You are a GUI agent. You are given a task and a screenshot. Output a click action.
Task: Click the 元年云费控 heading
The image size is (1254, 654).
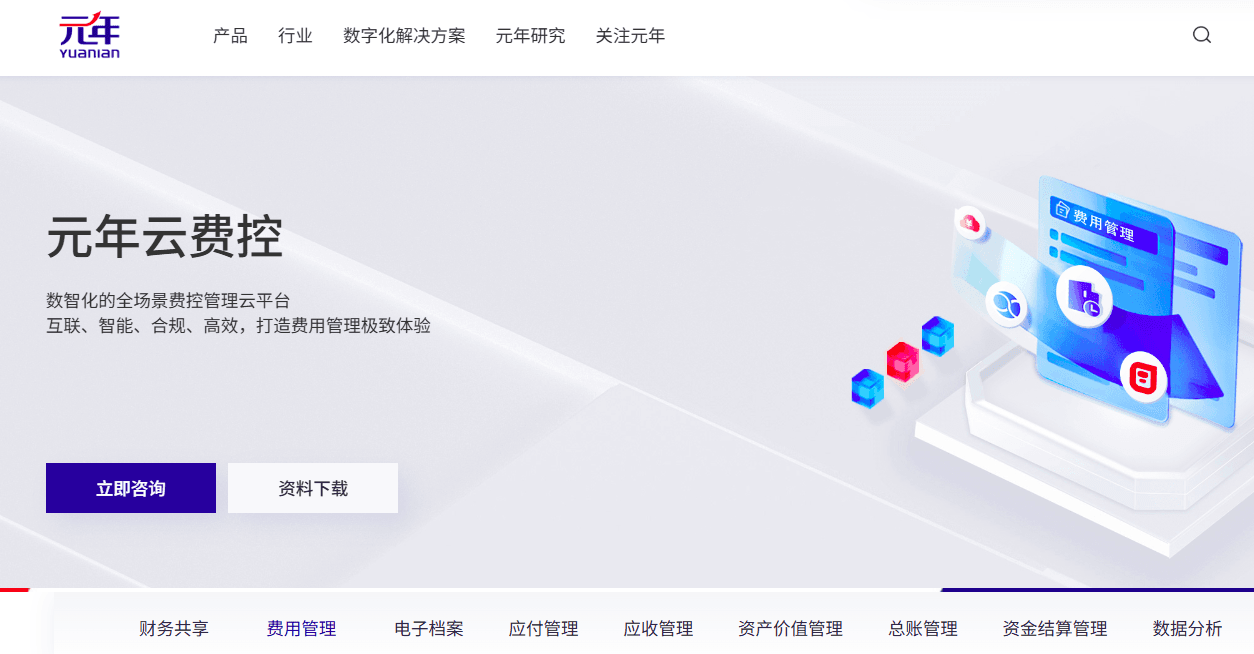(165, 238)
